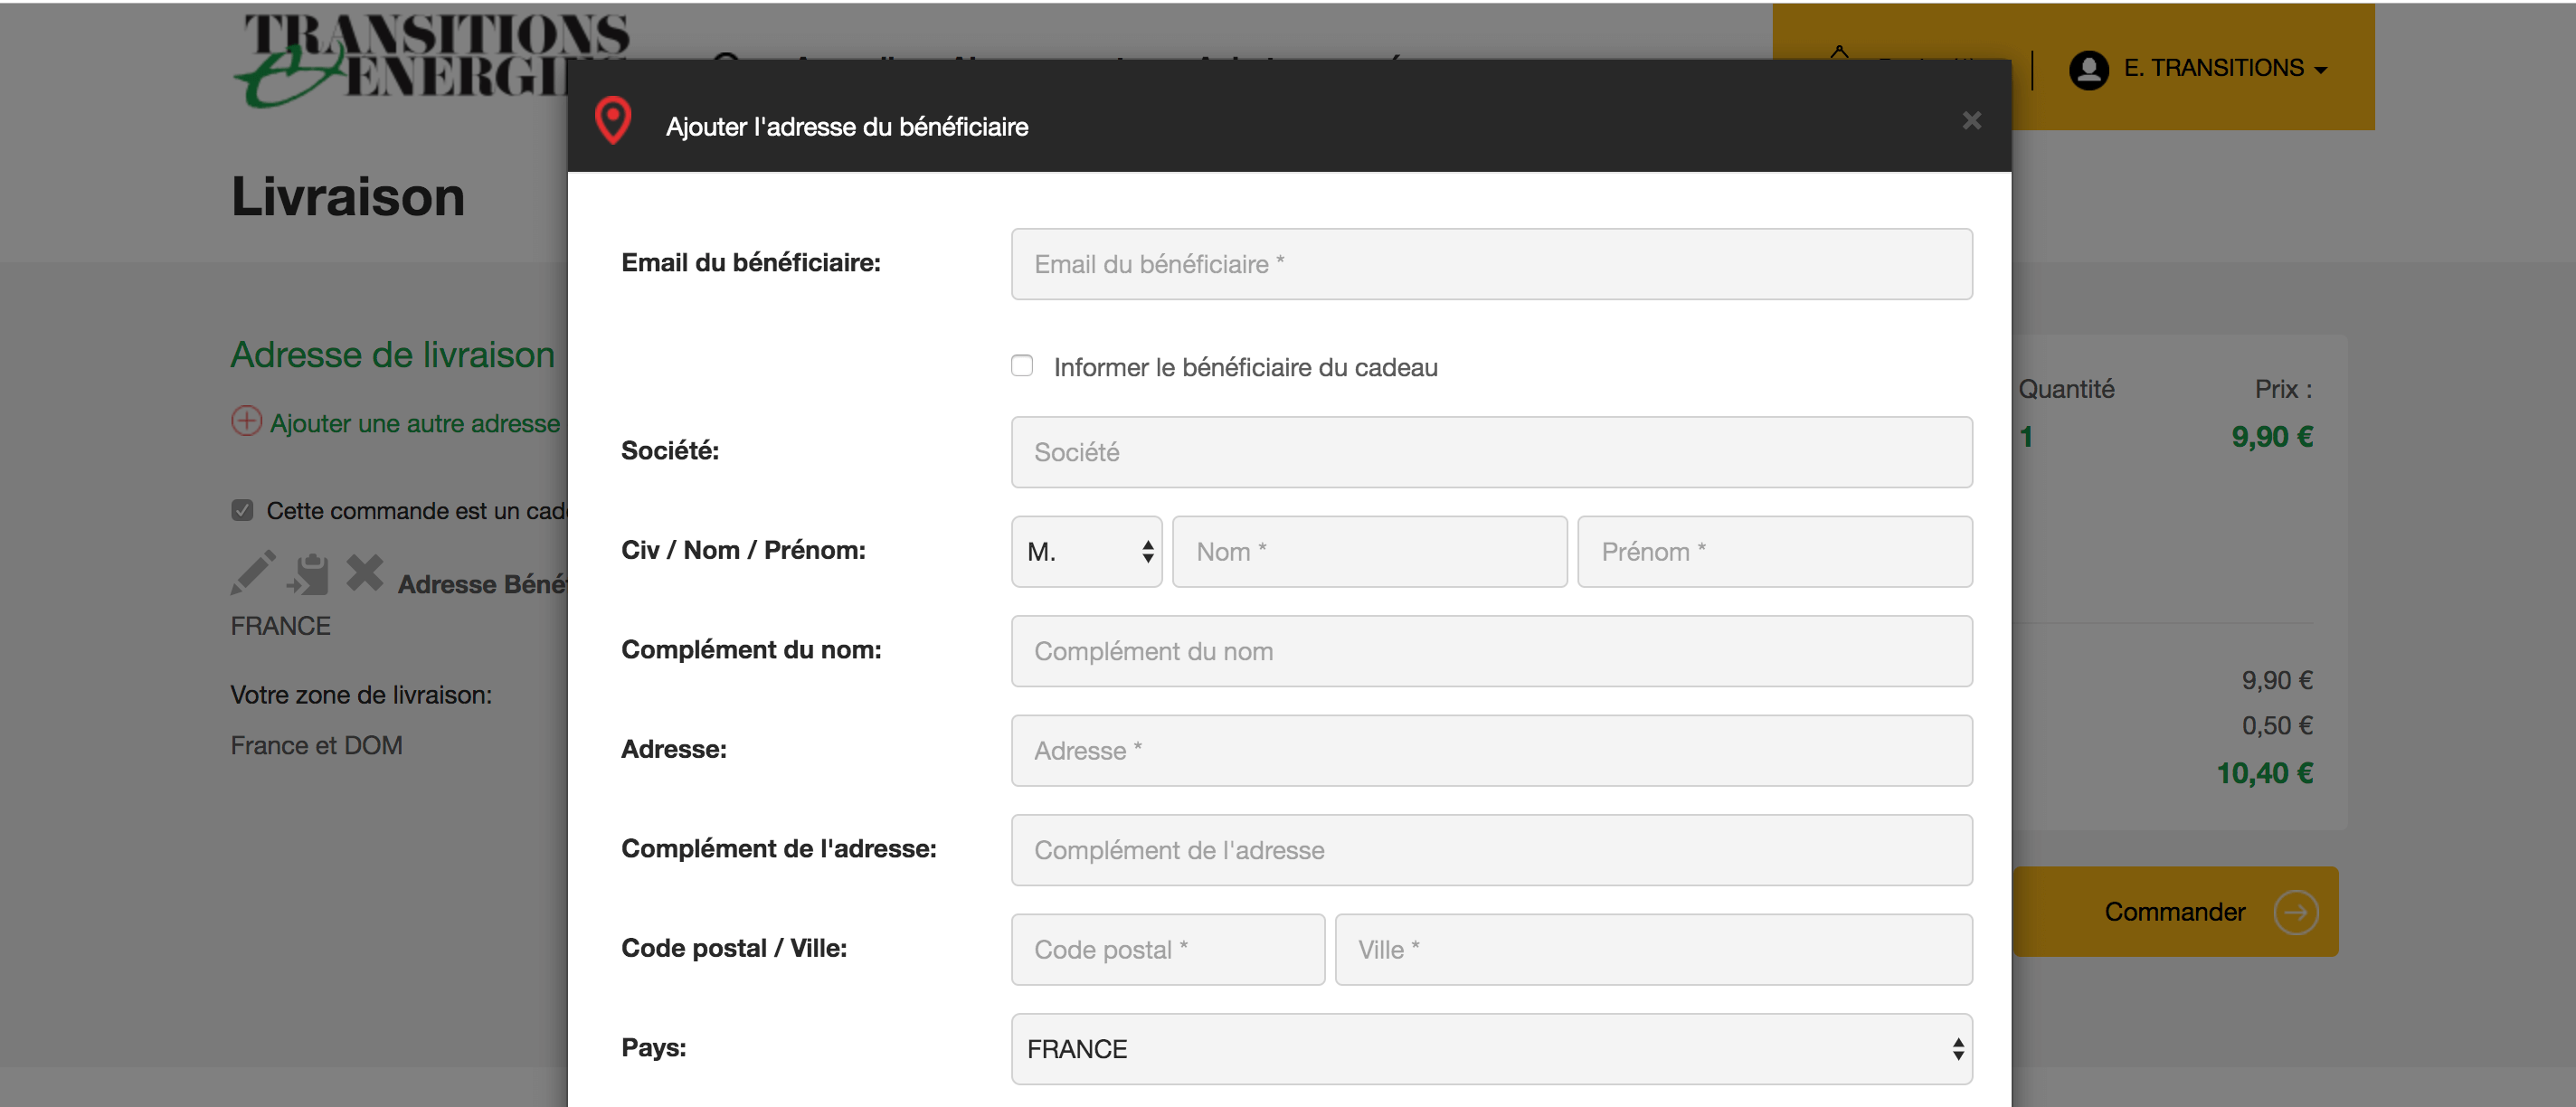Close the beneficiary address dialog
This screenshot has height=1107, width=2576.
pos(1971,121)
